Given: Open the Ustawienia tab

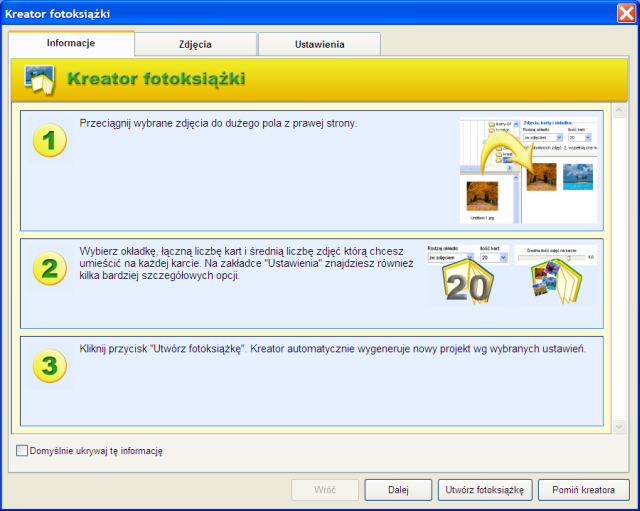Looking at the screenshot, I should pyautogui.click(x=319, y=45).
